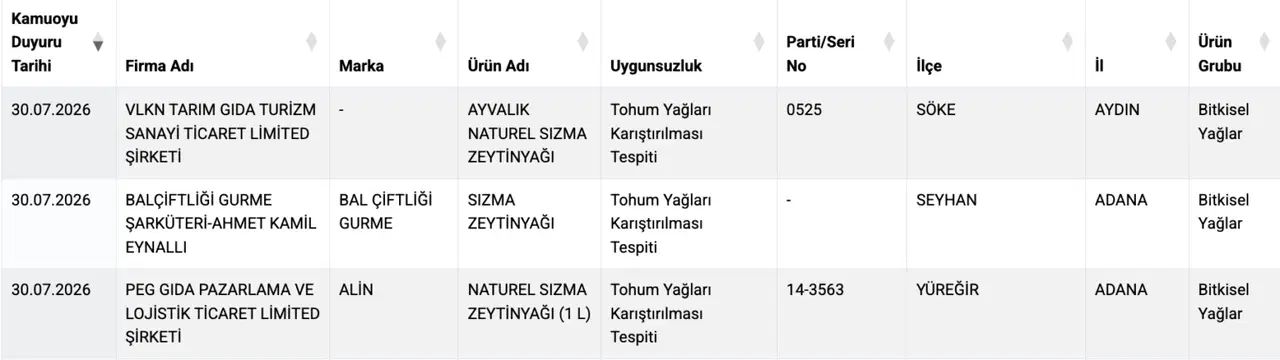Sort table using Ürün Adı arrows
The width and height of the screenshot is (1280, 360).
pyautogui.click(x=584, y=42)
